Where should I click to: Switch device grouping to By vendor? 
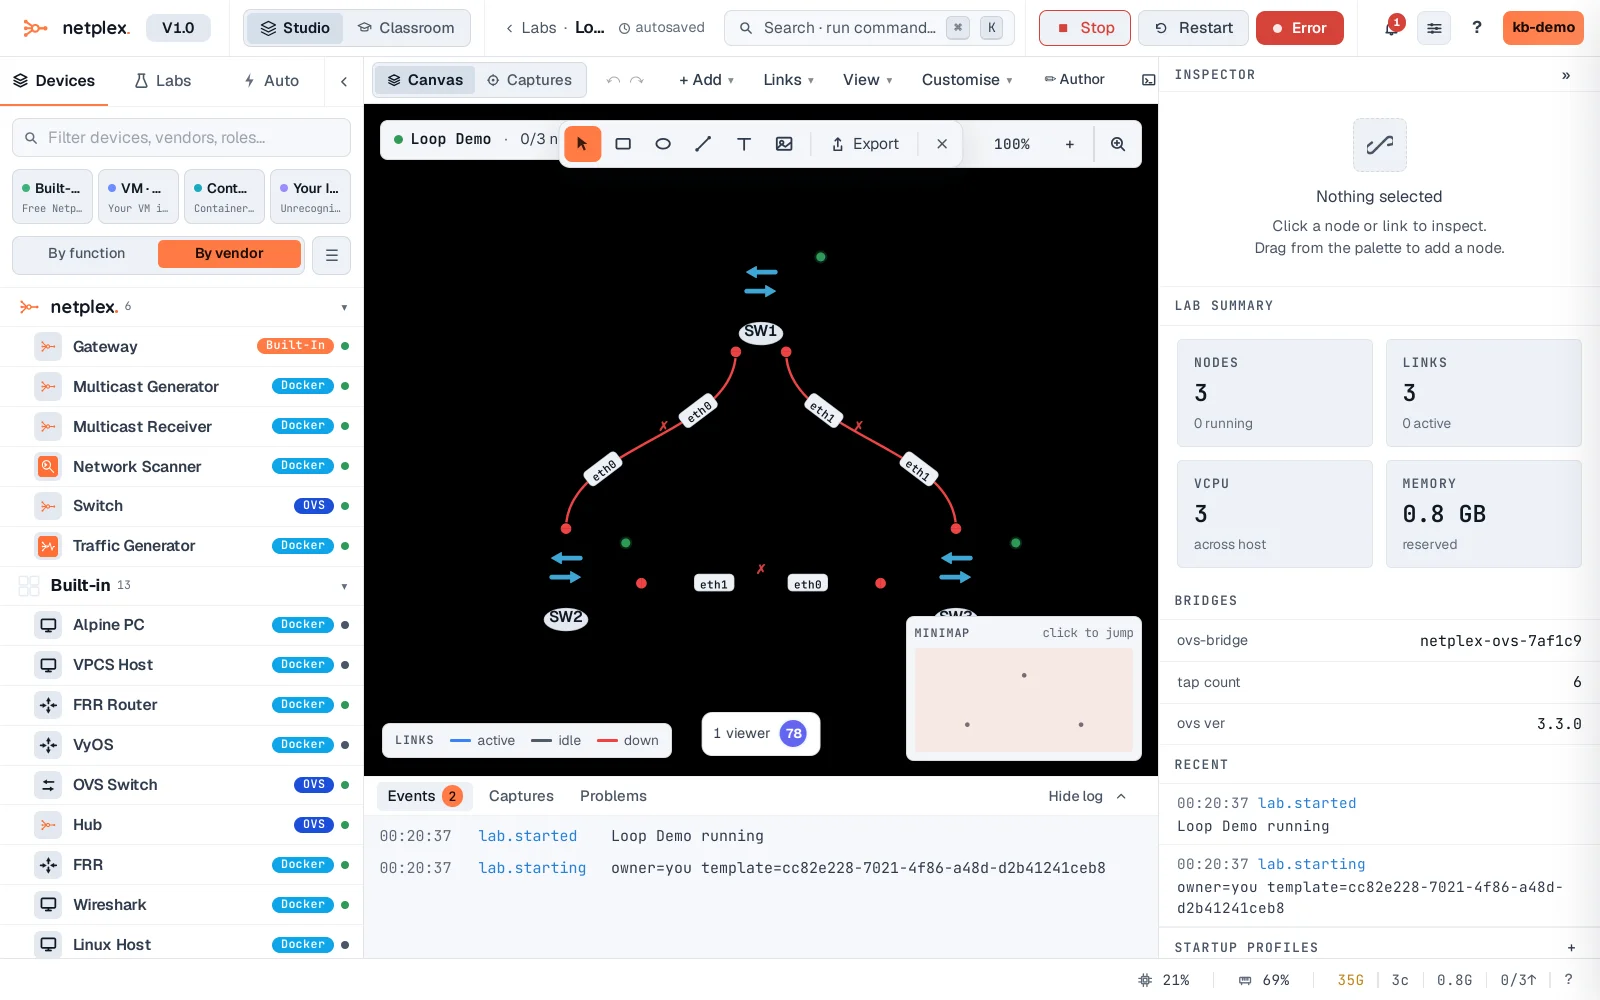229,254
